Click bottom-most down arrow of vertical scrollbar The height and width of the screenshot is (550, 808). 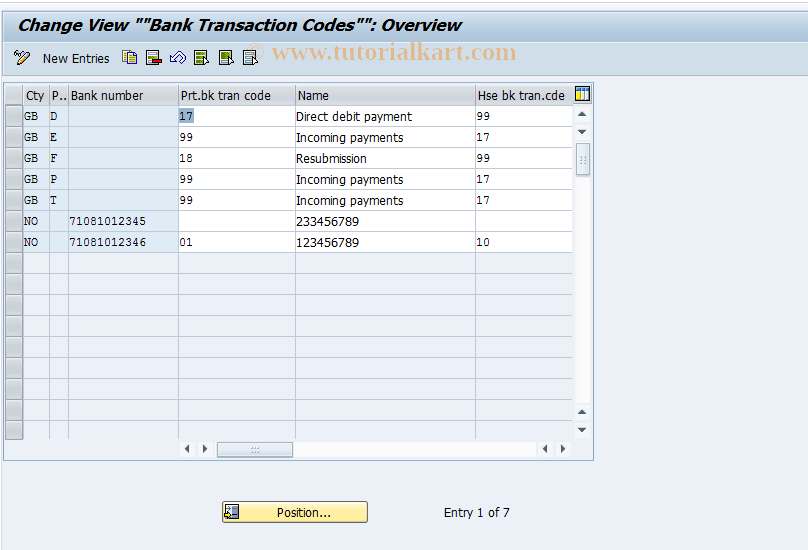(582, 429)
